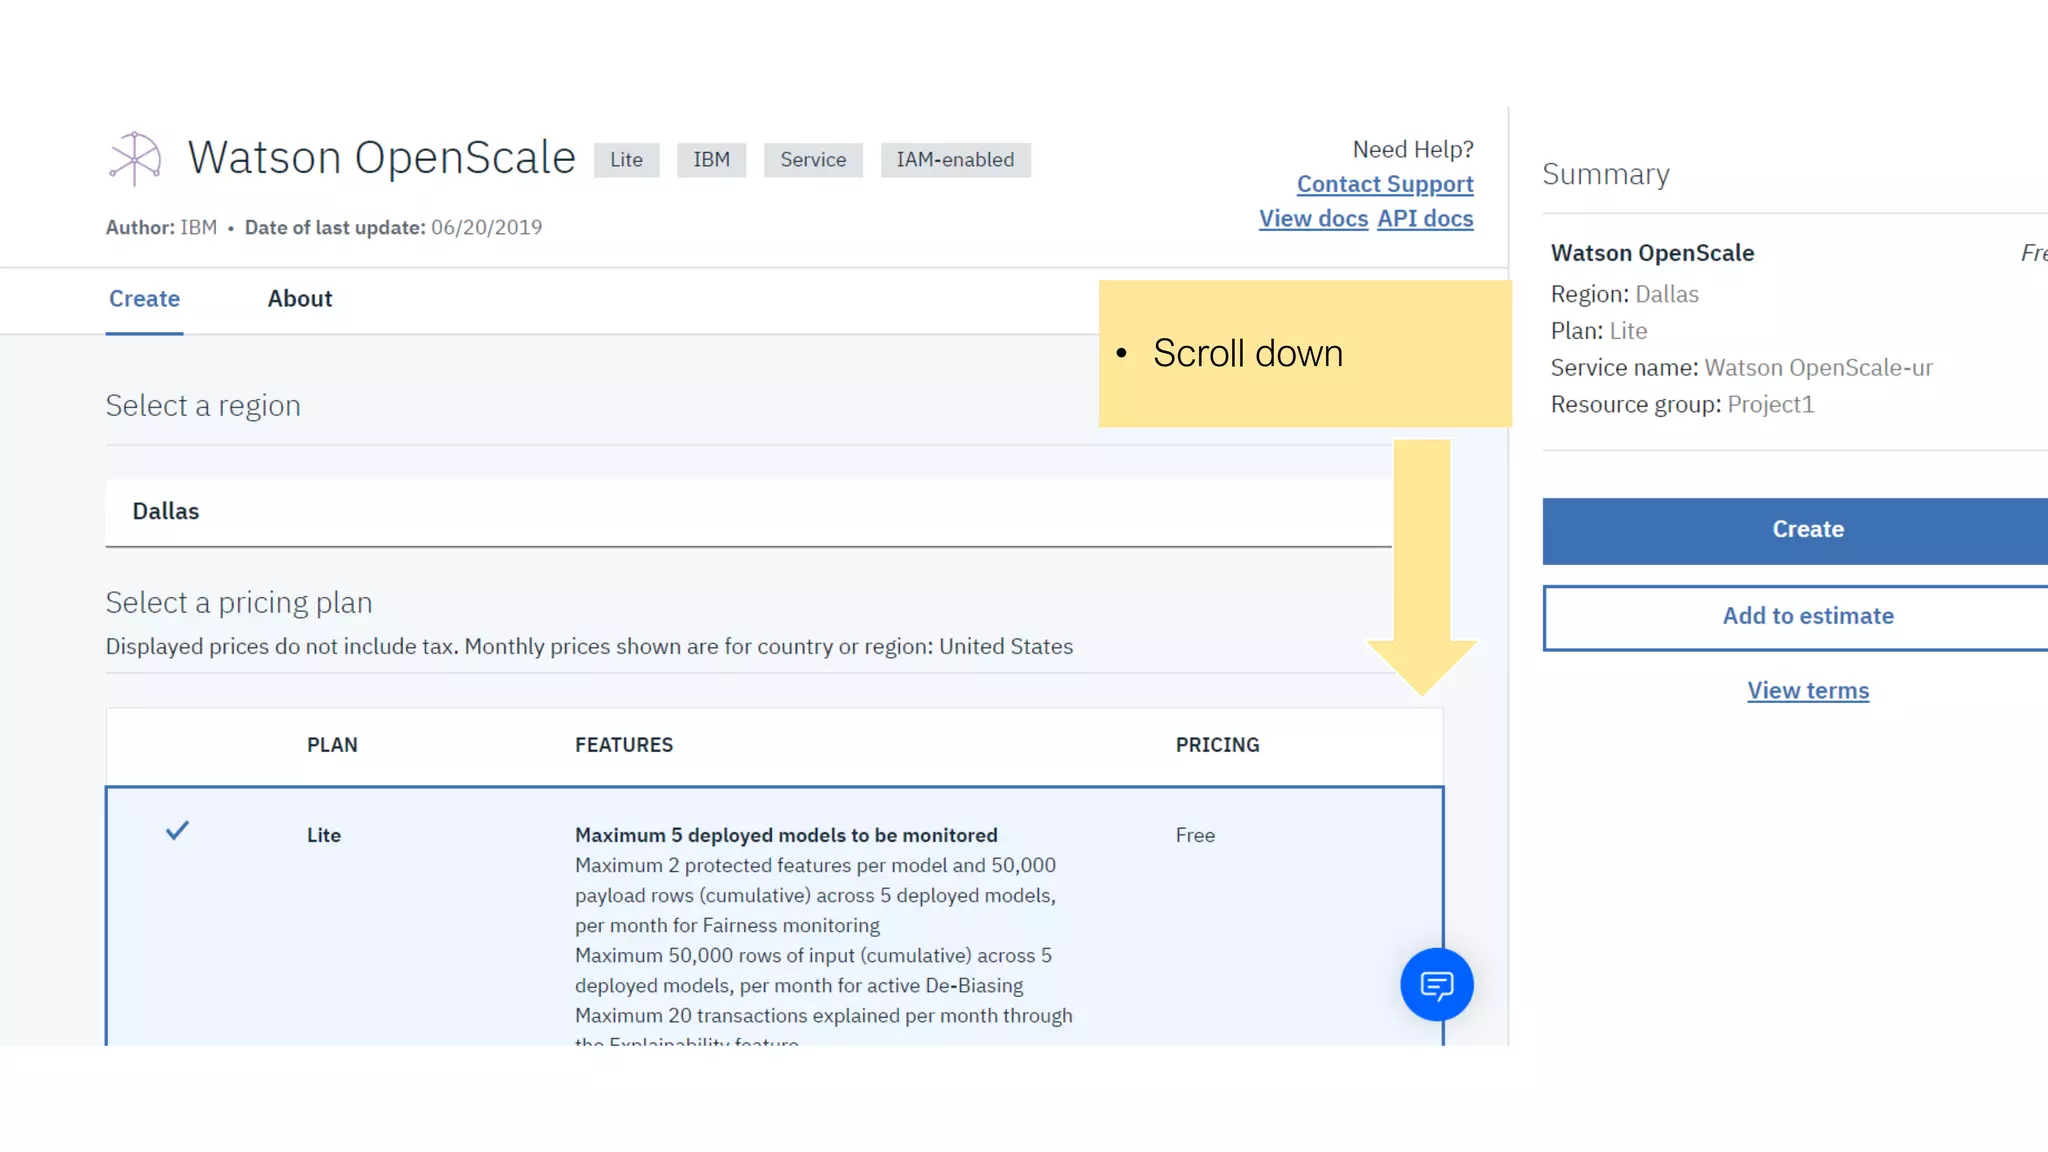Open the Contact Support link
The width and height of the screenshot is (2048, 1152).
point(1384,185)
